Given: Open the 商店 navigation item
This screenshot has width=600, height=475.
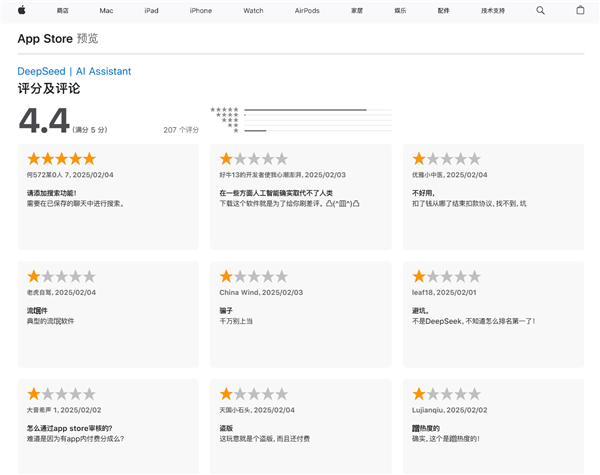Looking at the screenshot, I should pyautogui.click(x=63, y=10).
